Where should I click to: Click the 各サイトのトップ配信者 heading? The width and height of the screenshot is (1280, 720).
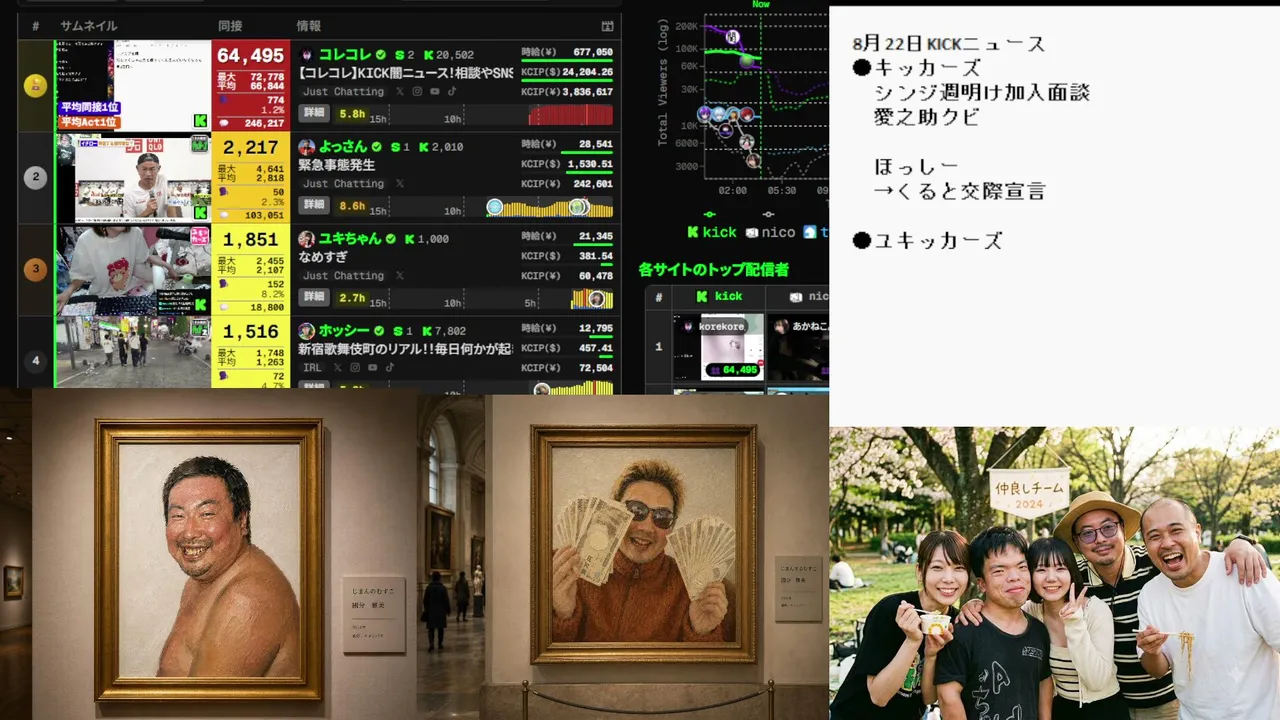coord(714,269)
